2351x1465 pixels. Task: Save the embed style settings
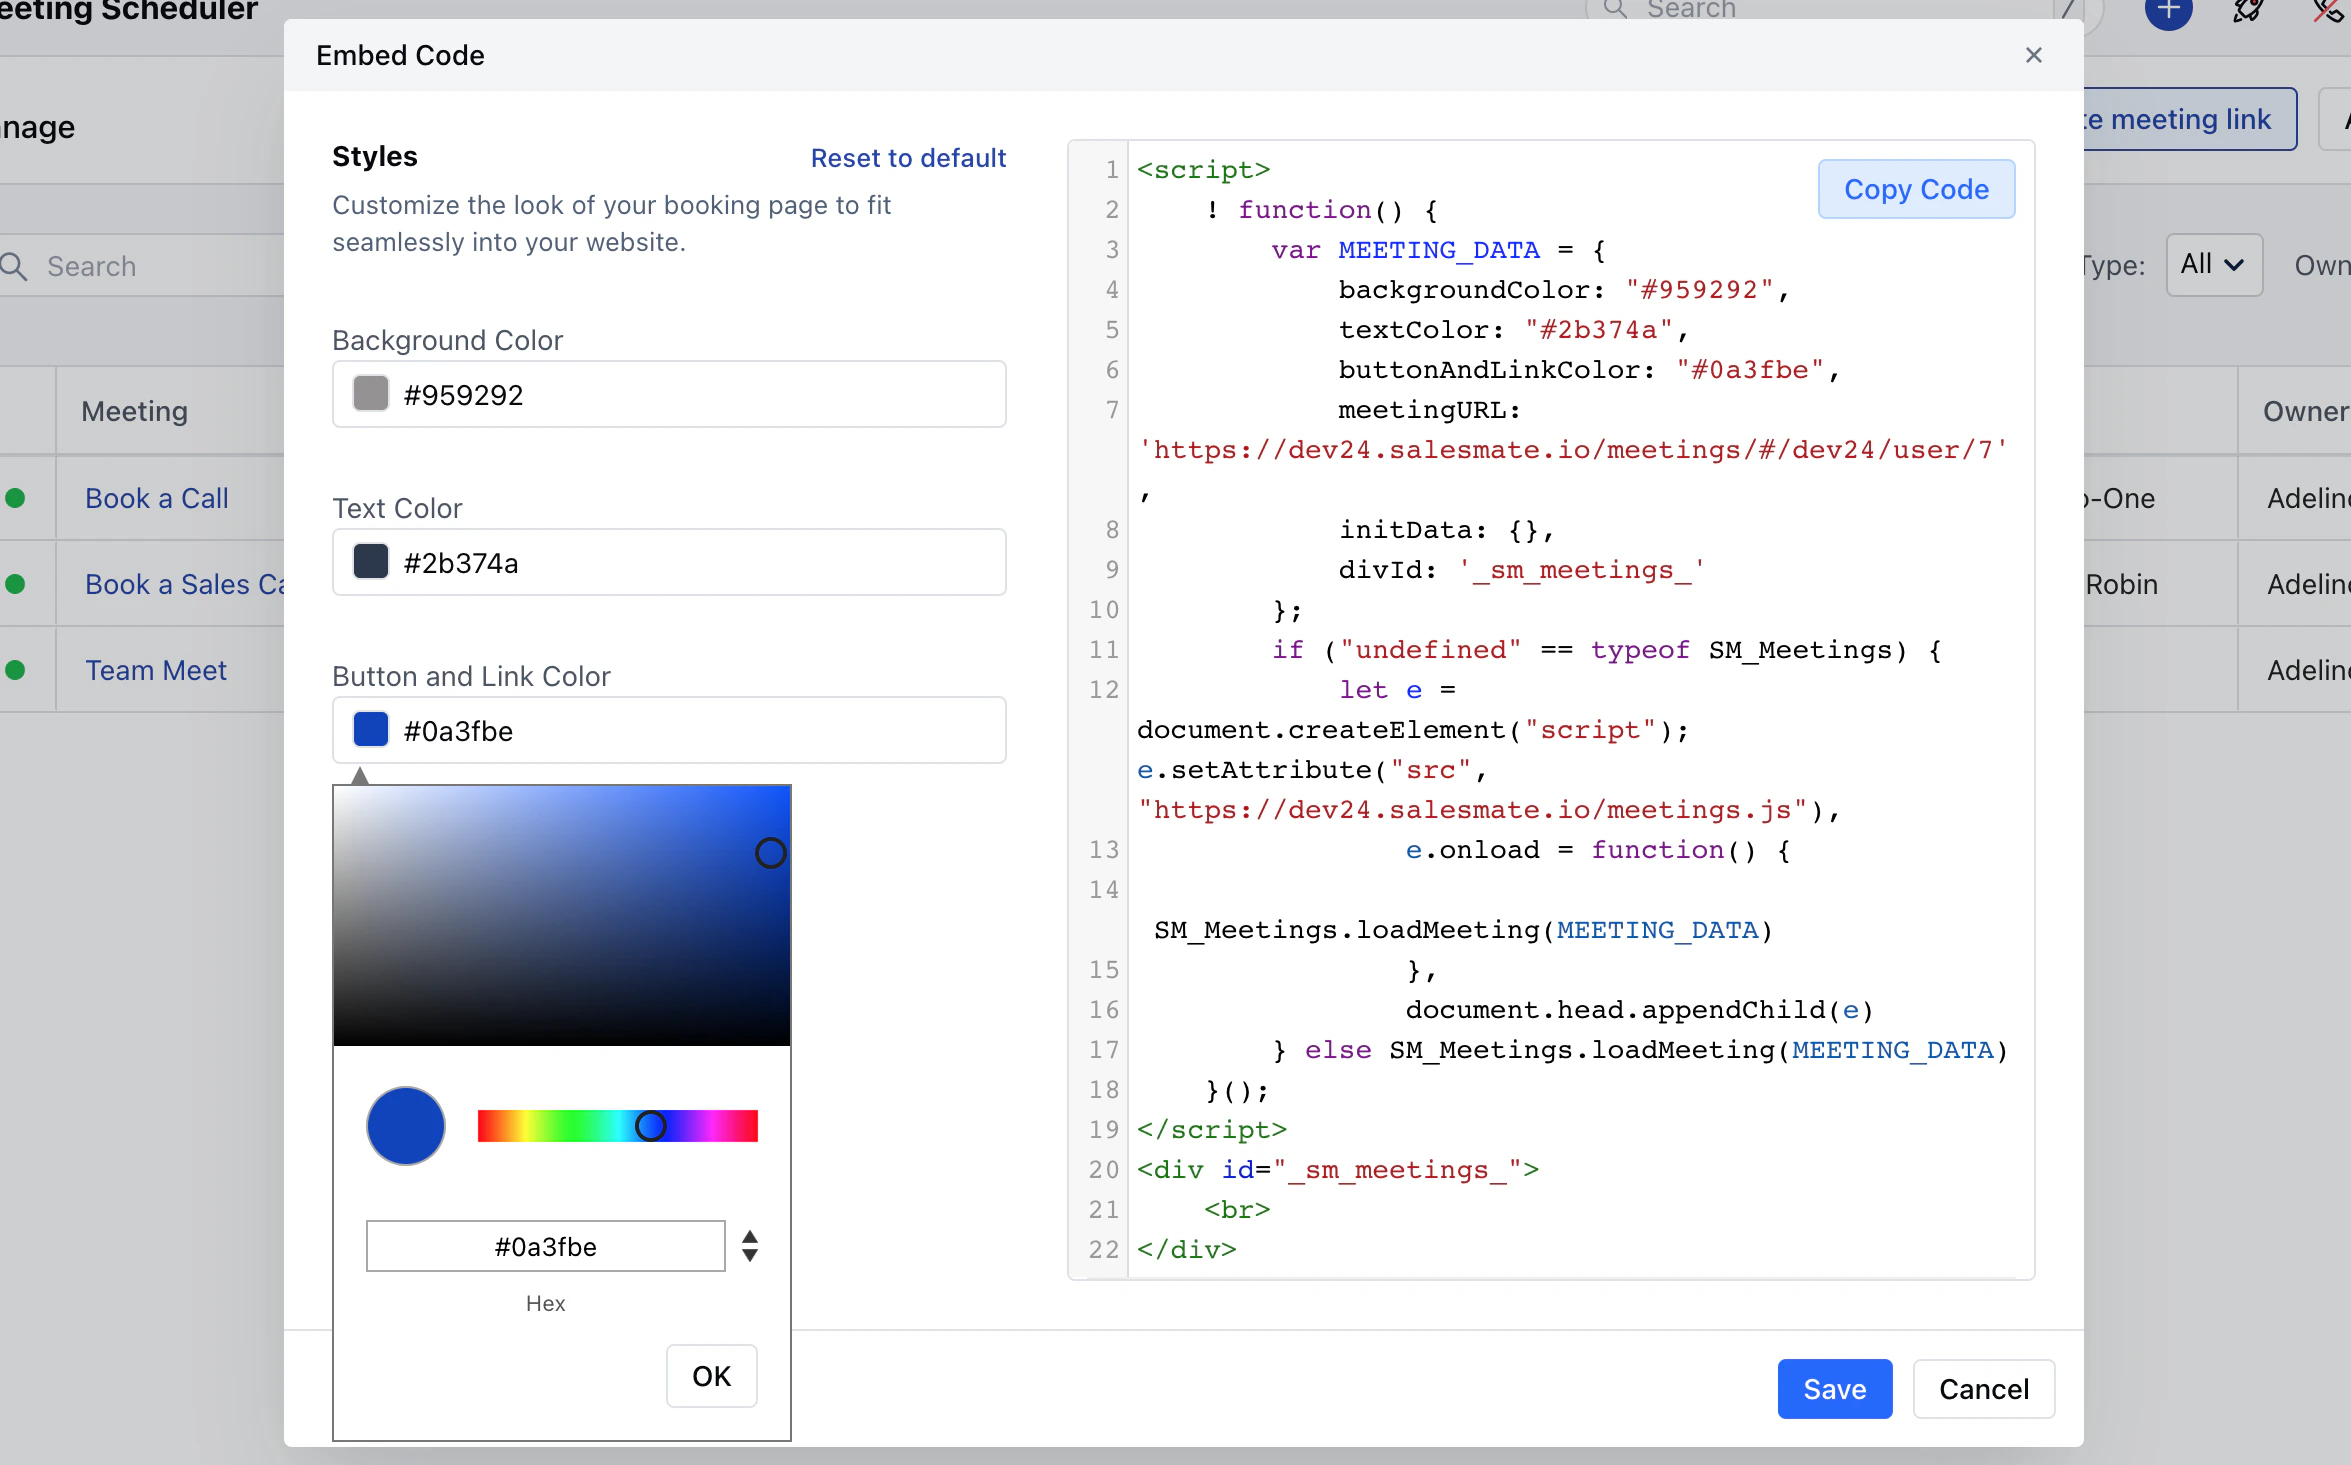(1835, 1388)
